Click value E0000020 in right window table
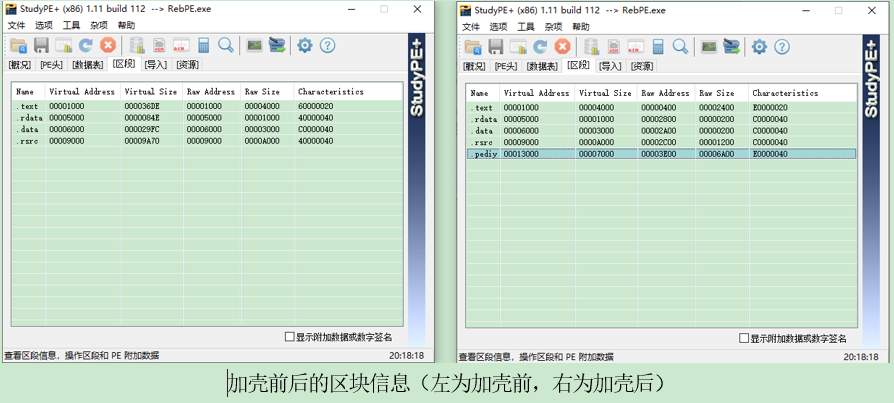Screen dimensions: 894x403 [770, 108]
